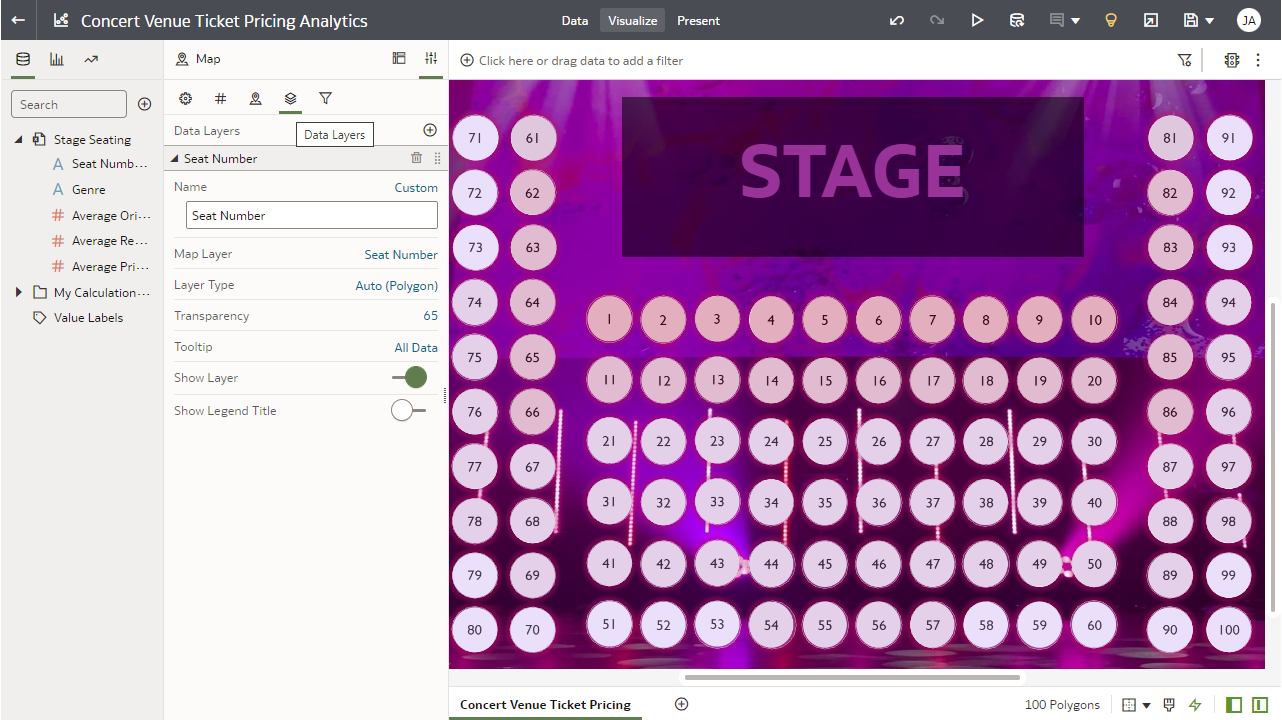Viewport: 1282px width, 720px height.
Task: Click the hashtag (Values) properties icon
Action: click(220, 99)
